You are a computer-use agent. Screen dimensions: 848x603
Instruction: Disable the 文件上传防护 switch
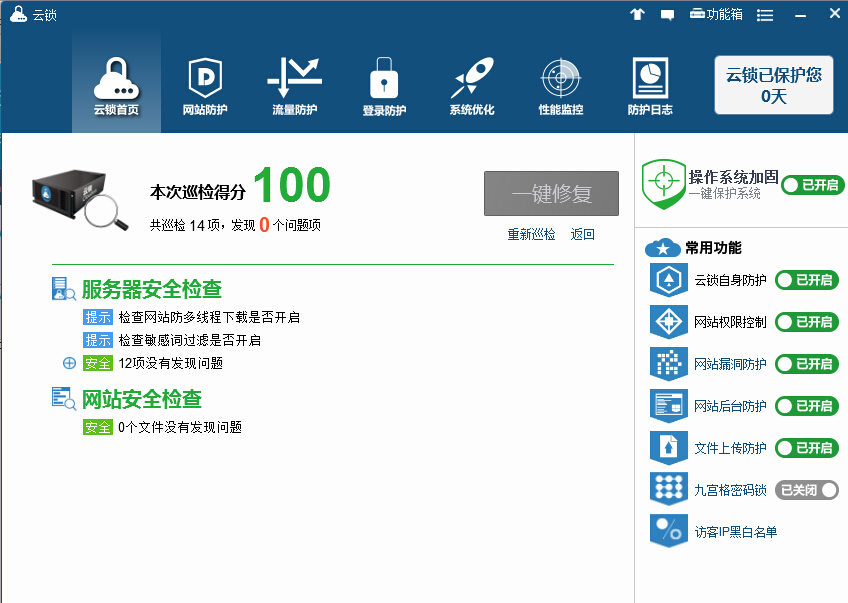pos(806,448)
